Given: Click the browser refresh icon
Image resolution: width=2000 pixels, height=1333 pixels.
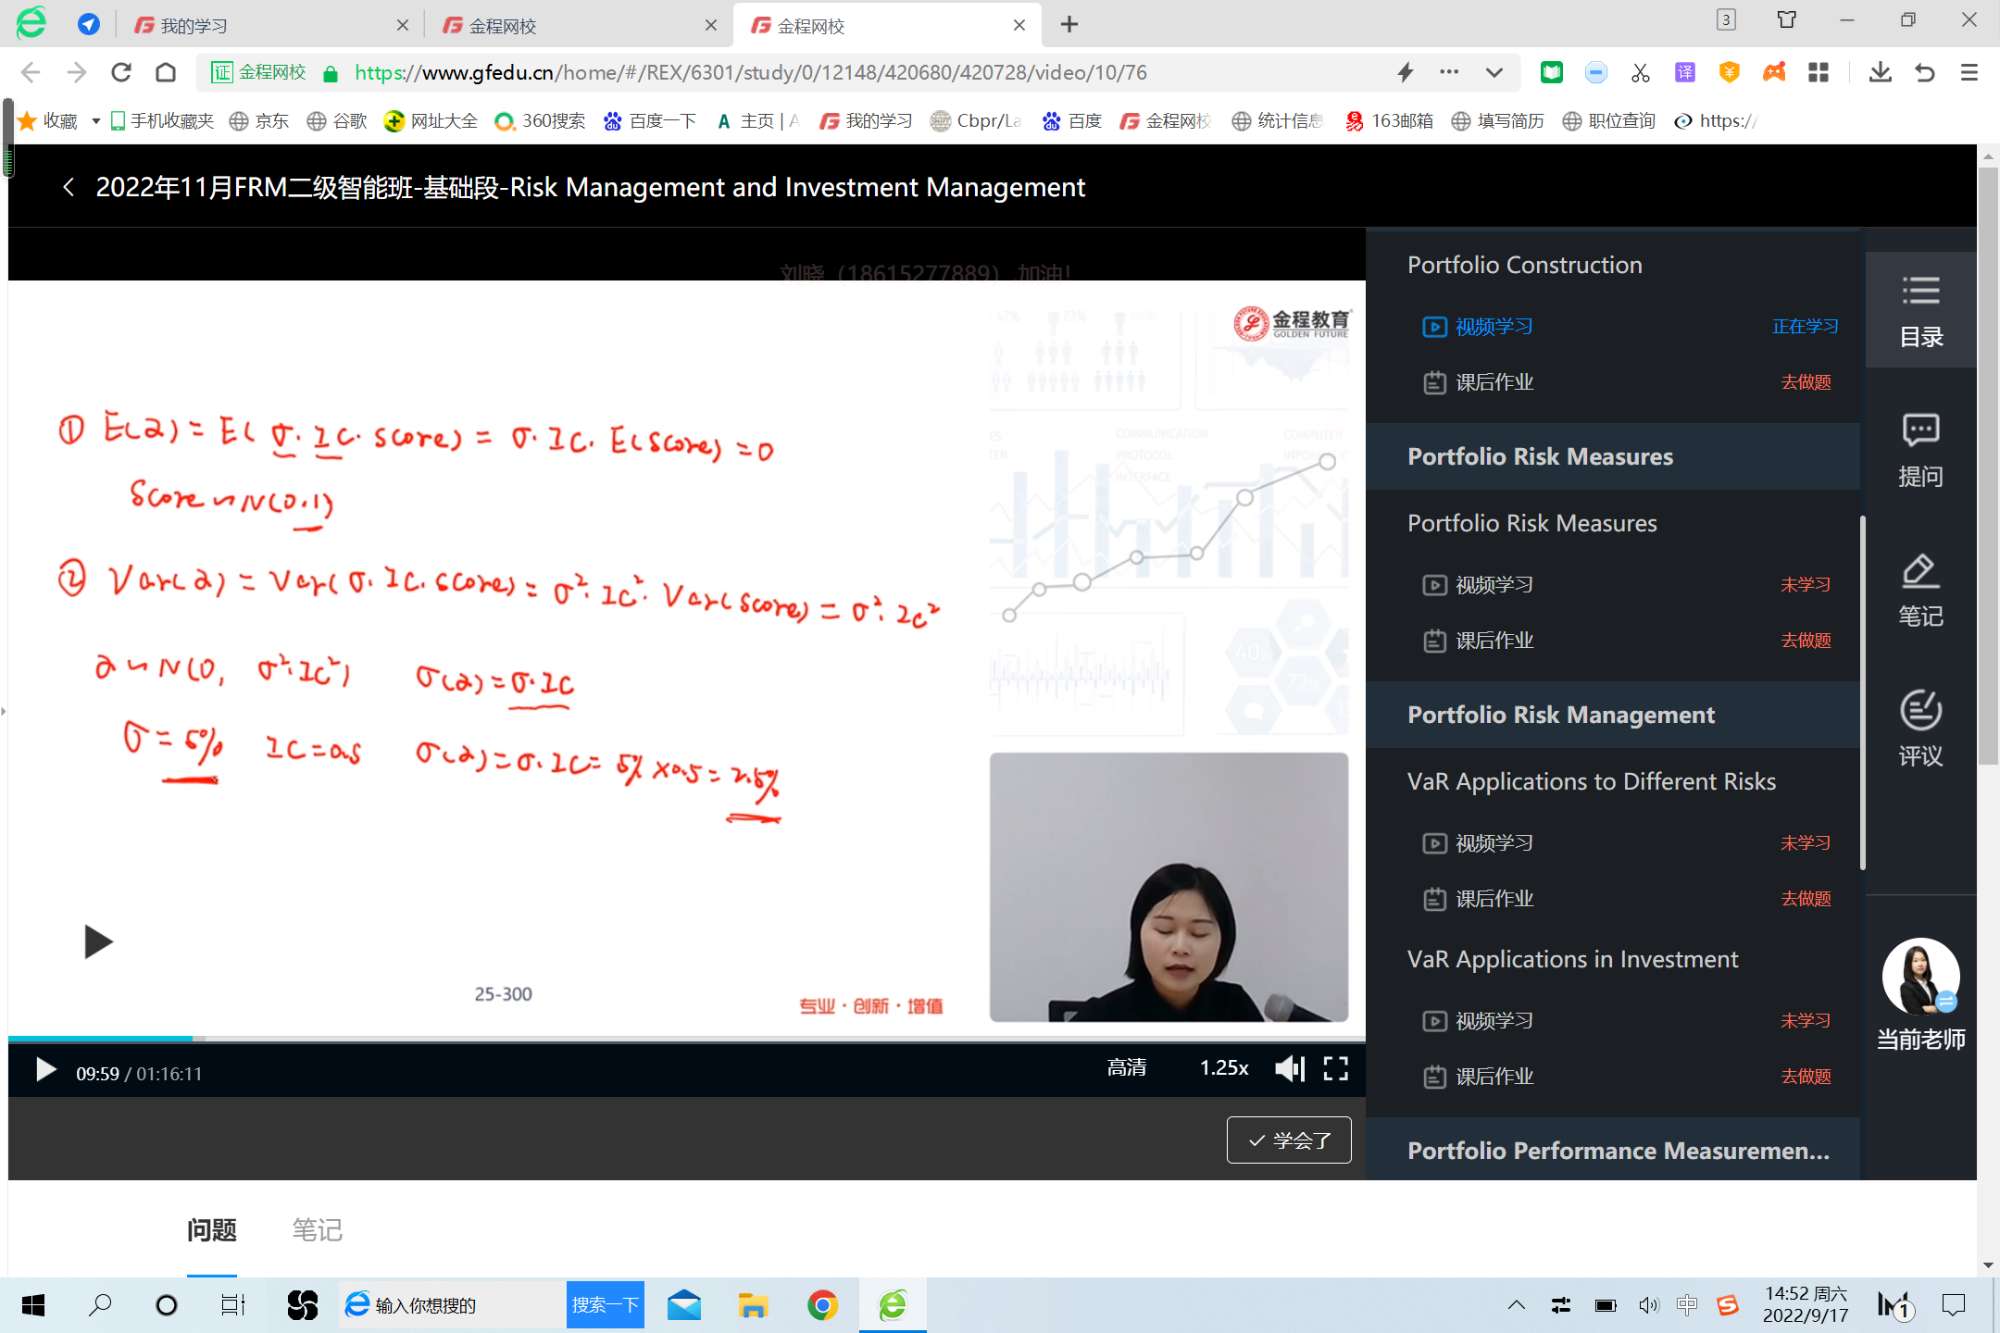Looking at the screenshot, I should 121,72.
